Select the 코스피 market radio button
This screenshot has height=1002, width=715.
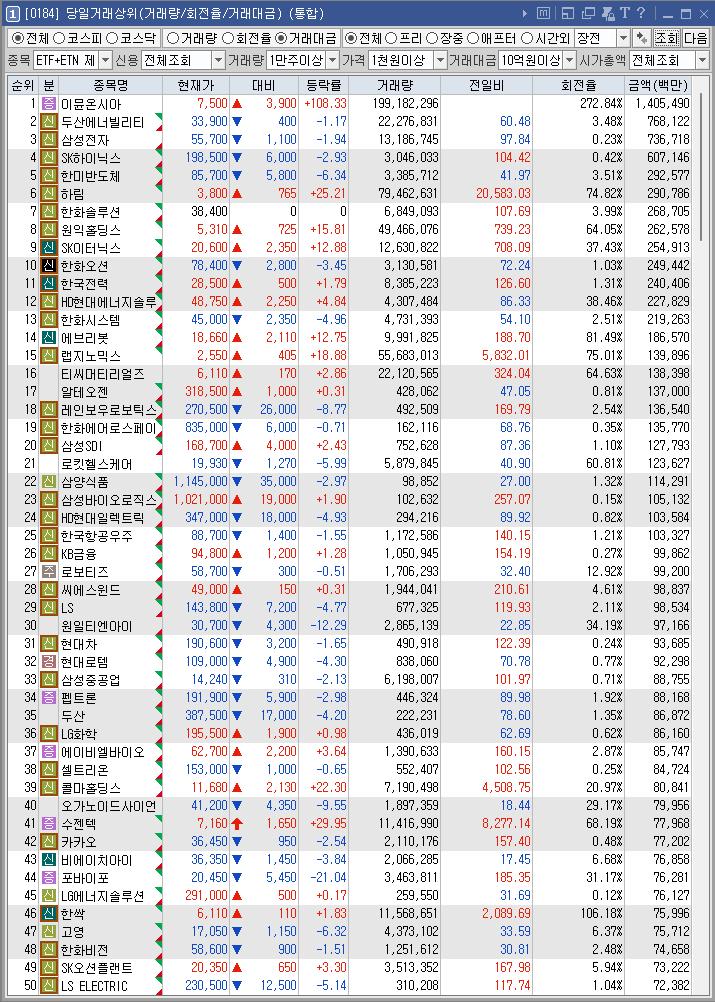(x=59, y=38)
